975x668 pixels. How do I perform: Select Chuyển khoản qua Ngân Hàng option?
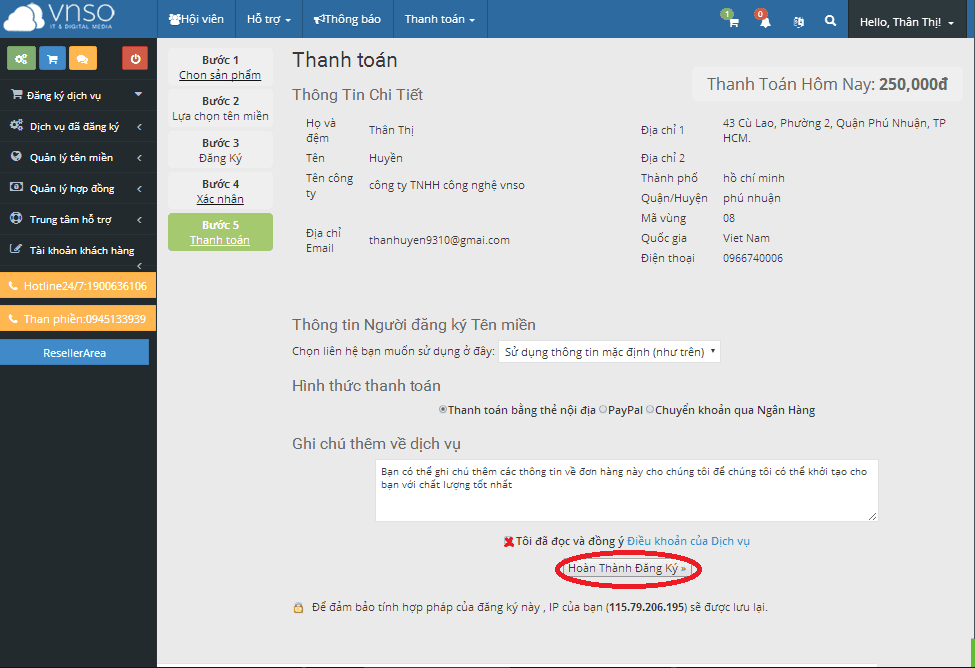[x=650, y=409]
